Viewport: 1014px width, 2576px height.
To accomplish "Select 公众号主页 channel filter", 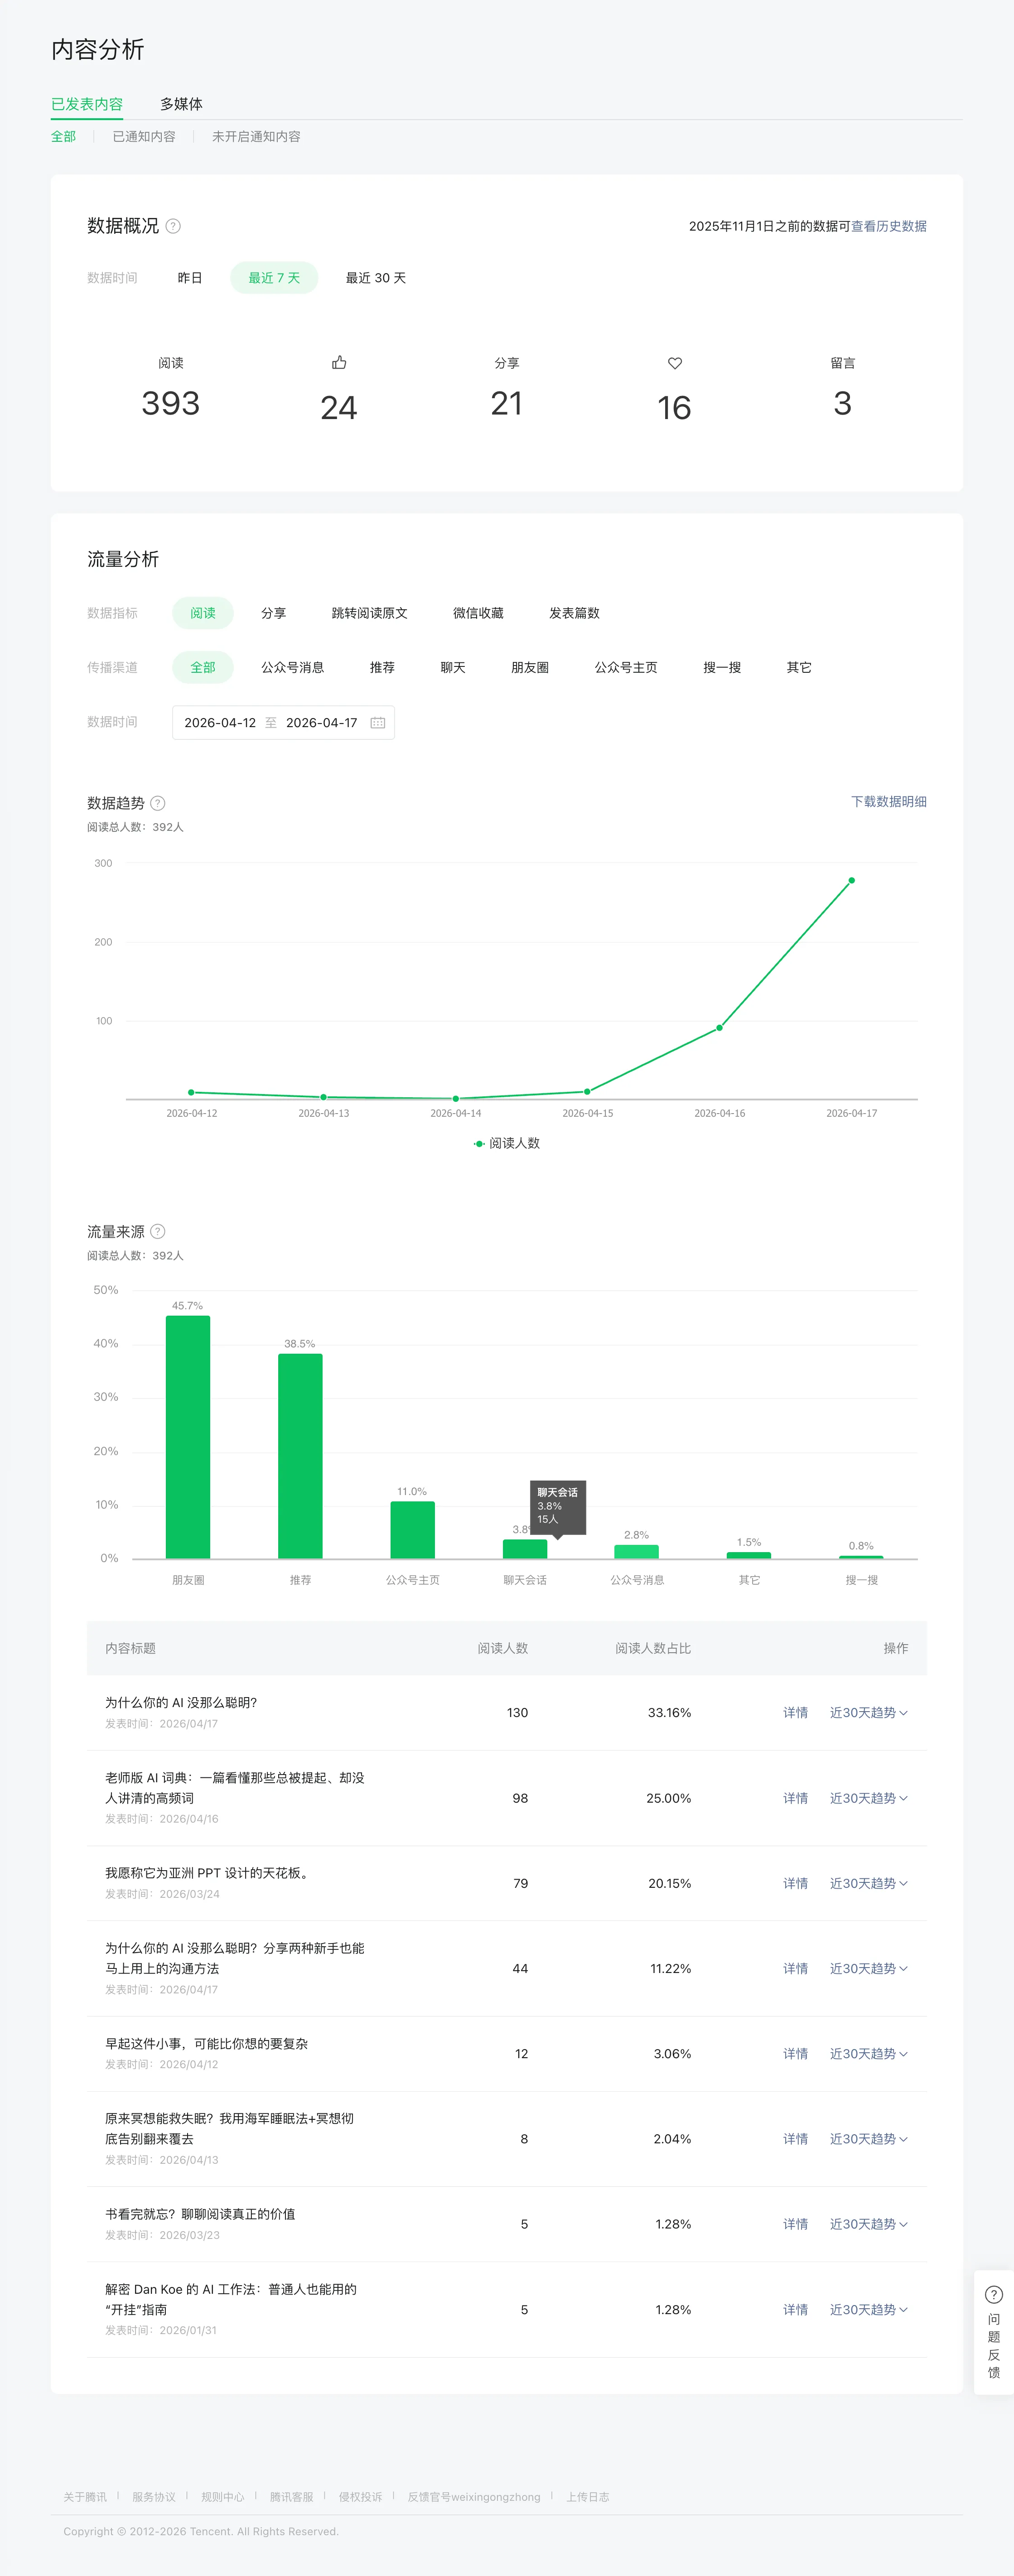I will pos(626,667).
